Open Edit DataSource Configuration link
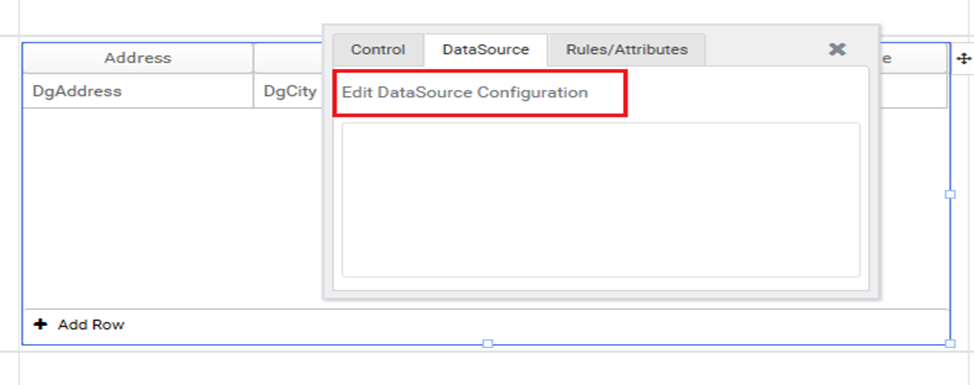 pos(465,93)
